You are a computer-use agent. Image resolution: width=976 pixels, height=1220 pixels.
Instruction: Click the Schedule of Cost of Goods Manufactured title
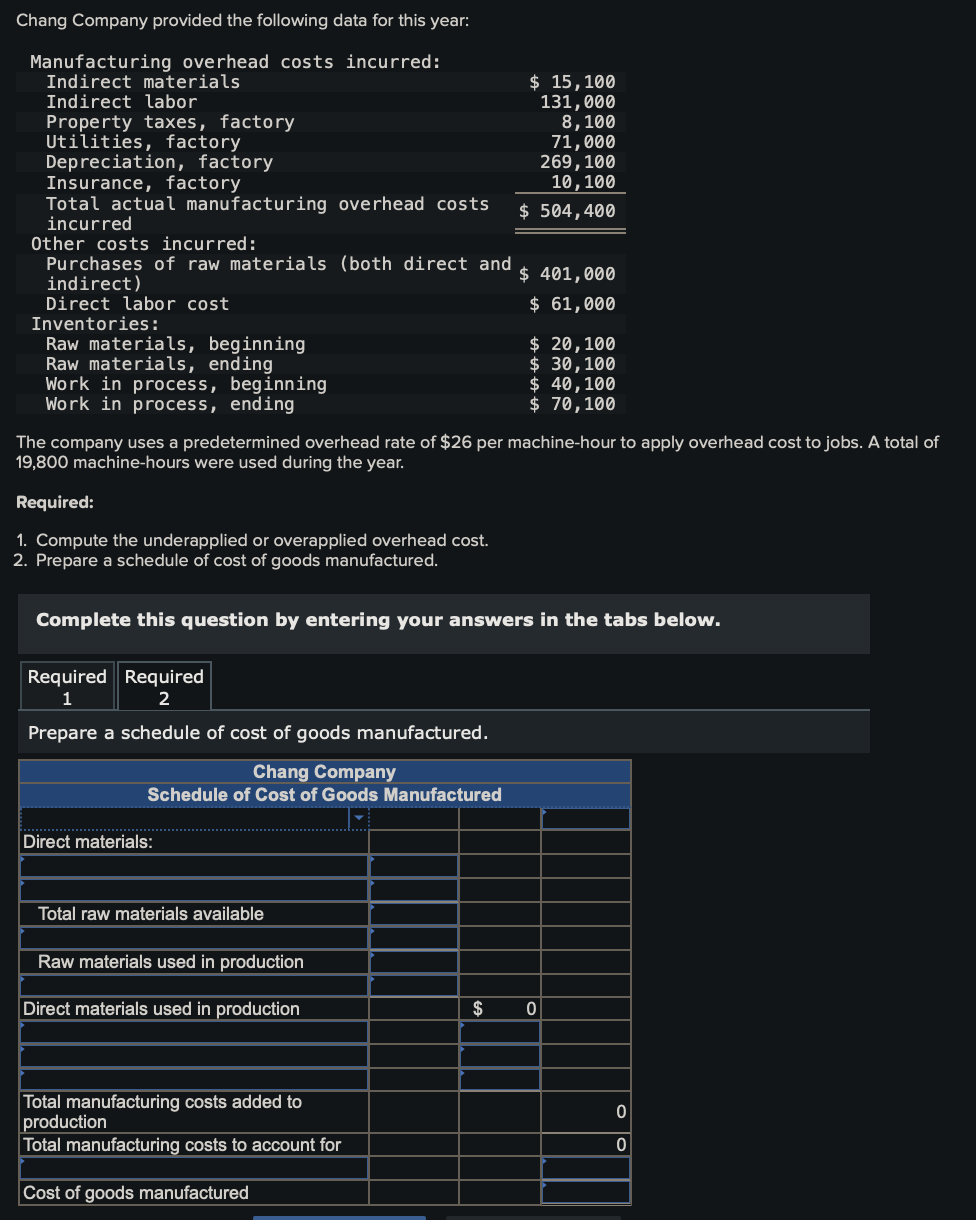click(x=324, y=794)
